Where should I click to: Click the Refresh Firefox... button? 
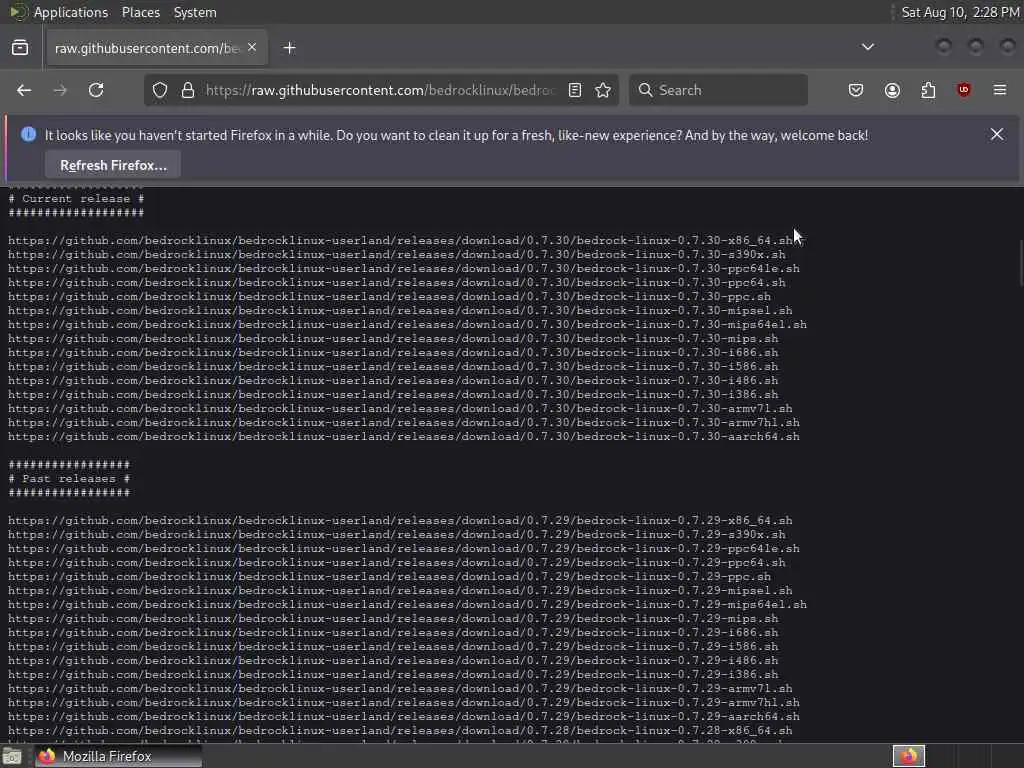(113, 165)
